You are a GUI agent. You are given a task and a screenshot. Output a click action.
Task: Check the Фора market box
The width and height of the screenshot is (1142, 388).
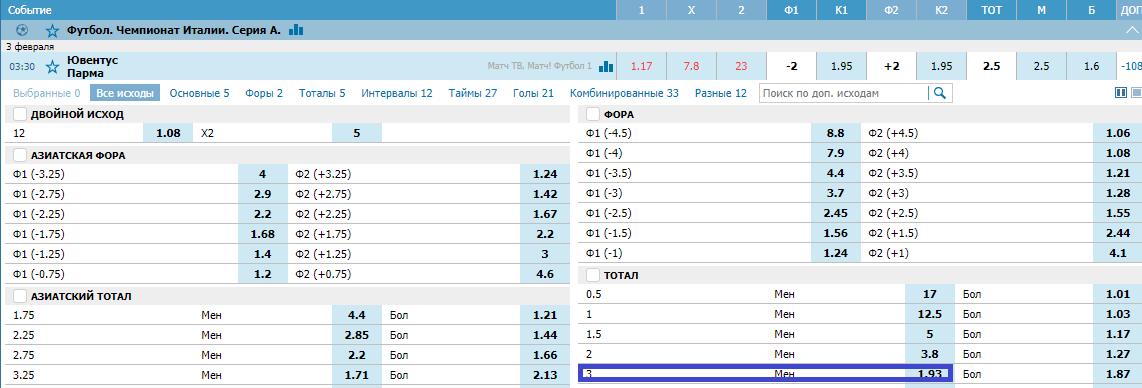593,114
